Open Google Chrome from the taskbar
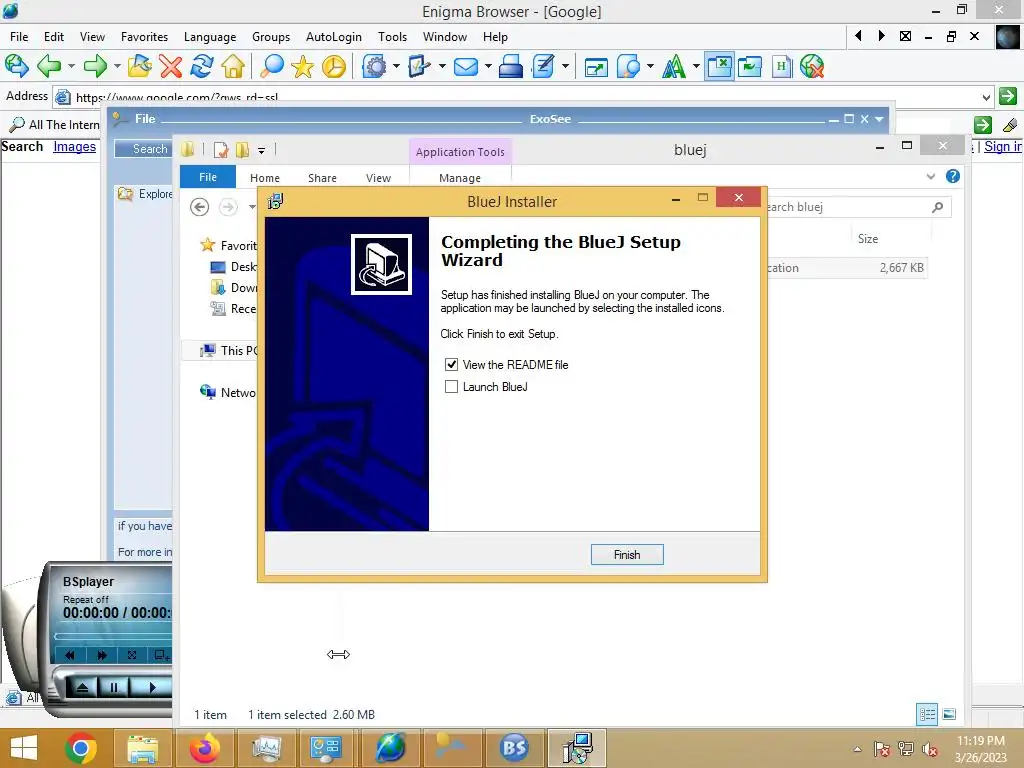Image resolution: width=1024 pixels, height=768 pixels. (81, 748)
